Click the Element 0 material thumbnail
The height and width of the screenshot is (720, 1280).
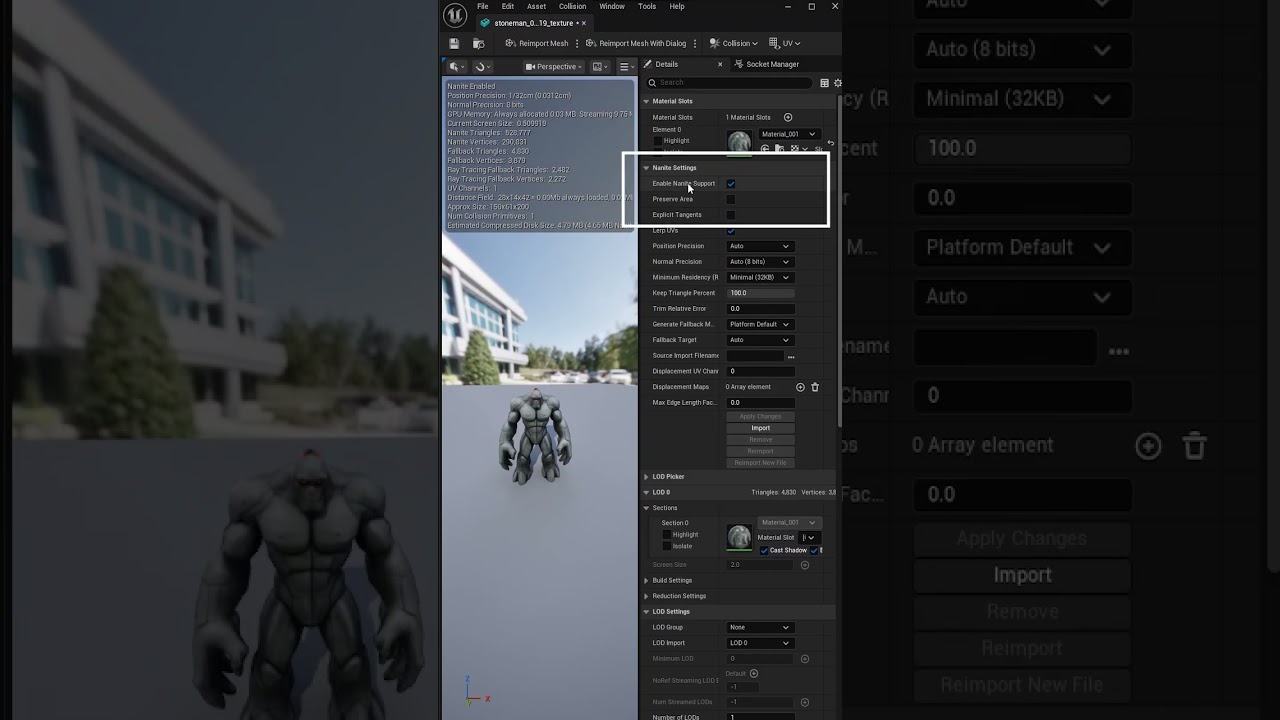(739, 142)
